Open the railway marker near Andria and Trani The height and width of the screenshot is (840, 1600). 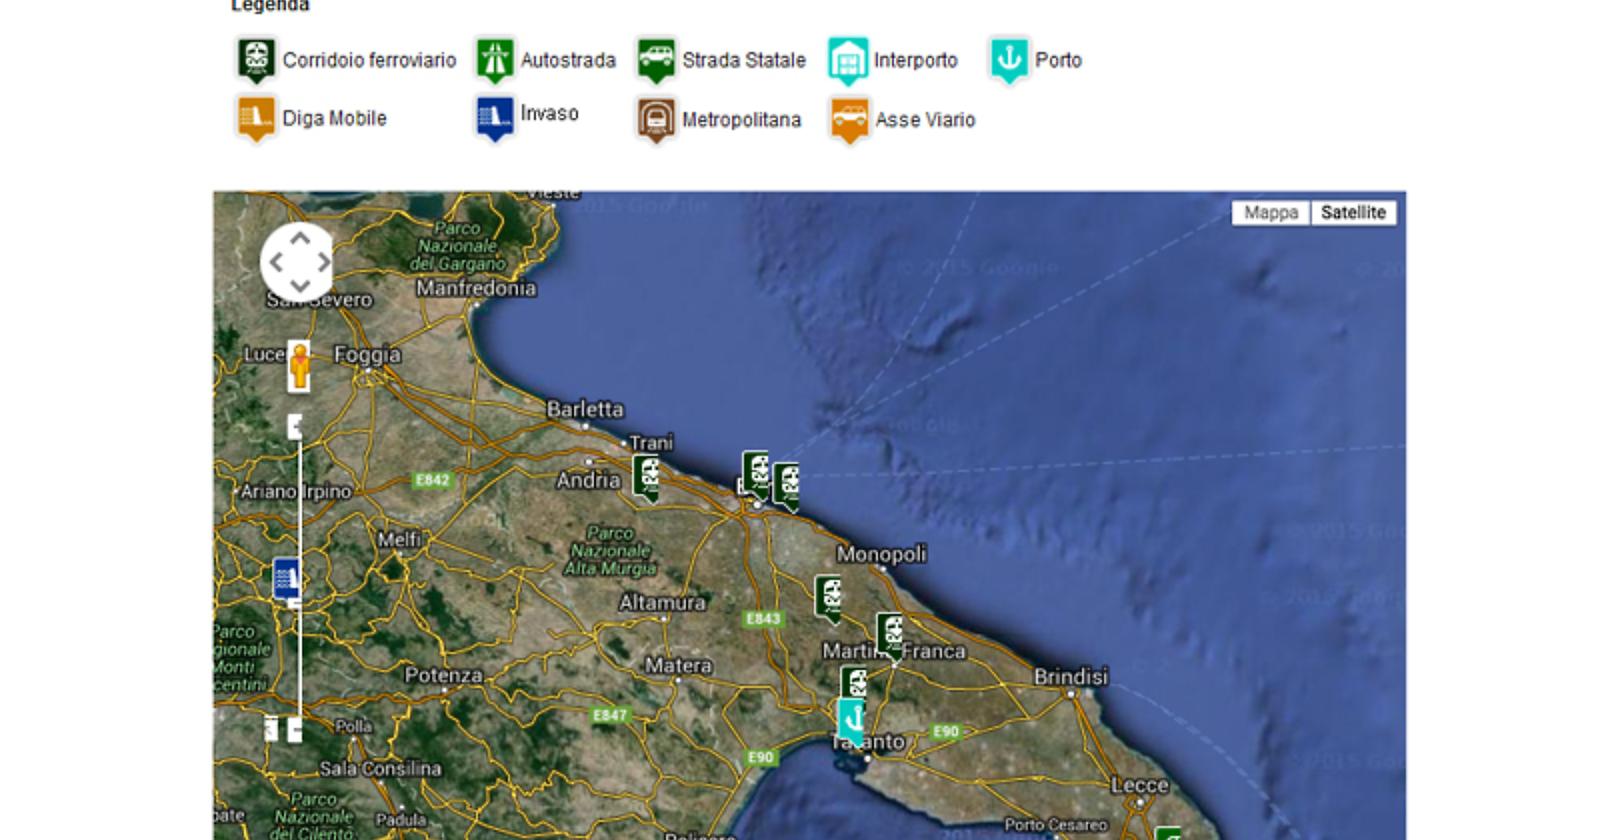(647, 477)
